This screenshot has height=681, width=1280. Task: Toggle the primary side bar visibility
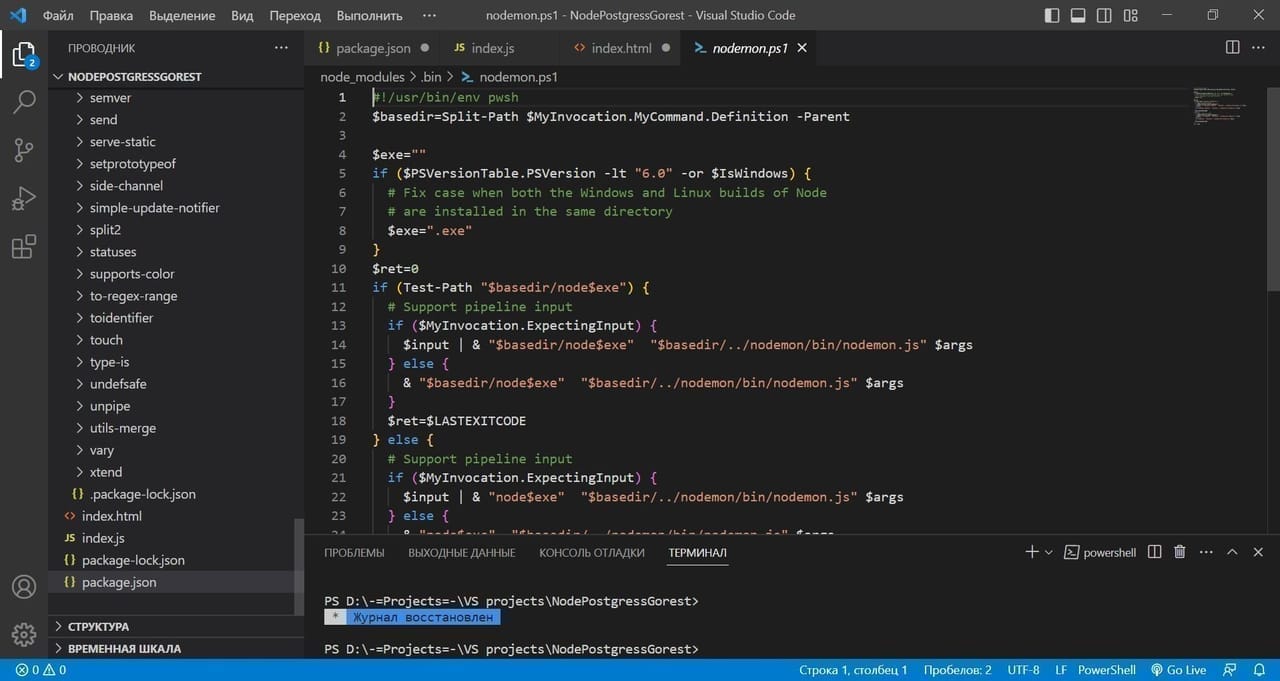pyautogui.click(x=1052, y=15)
